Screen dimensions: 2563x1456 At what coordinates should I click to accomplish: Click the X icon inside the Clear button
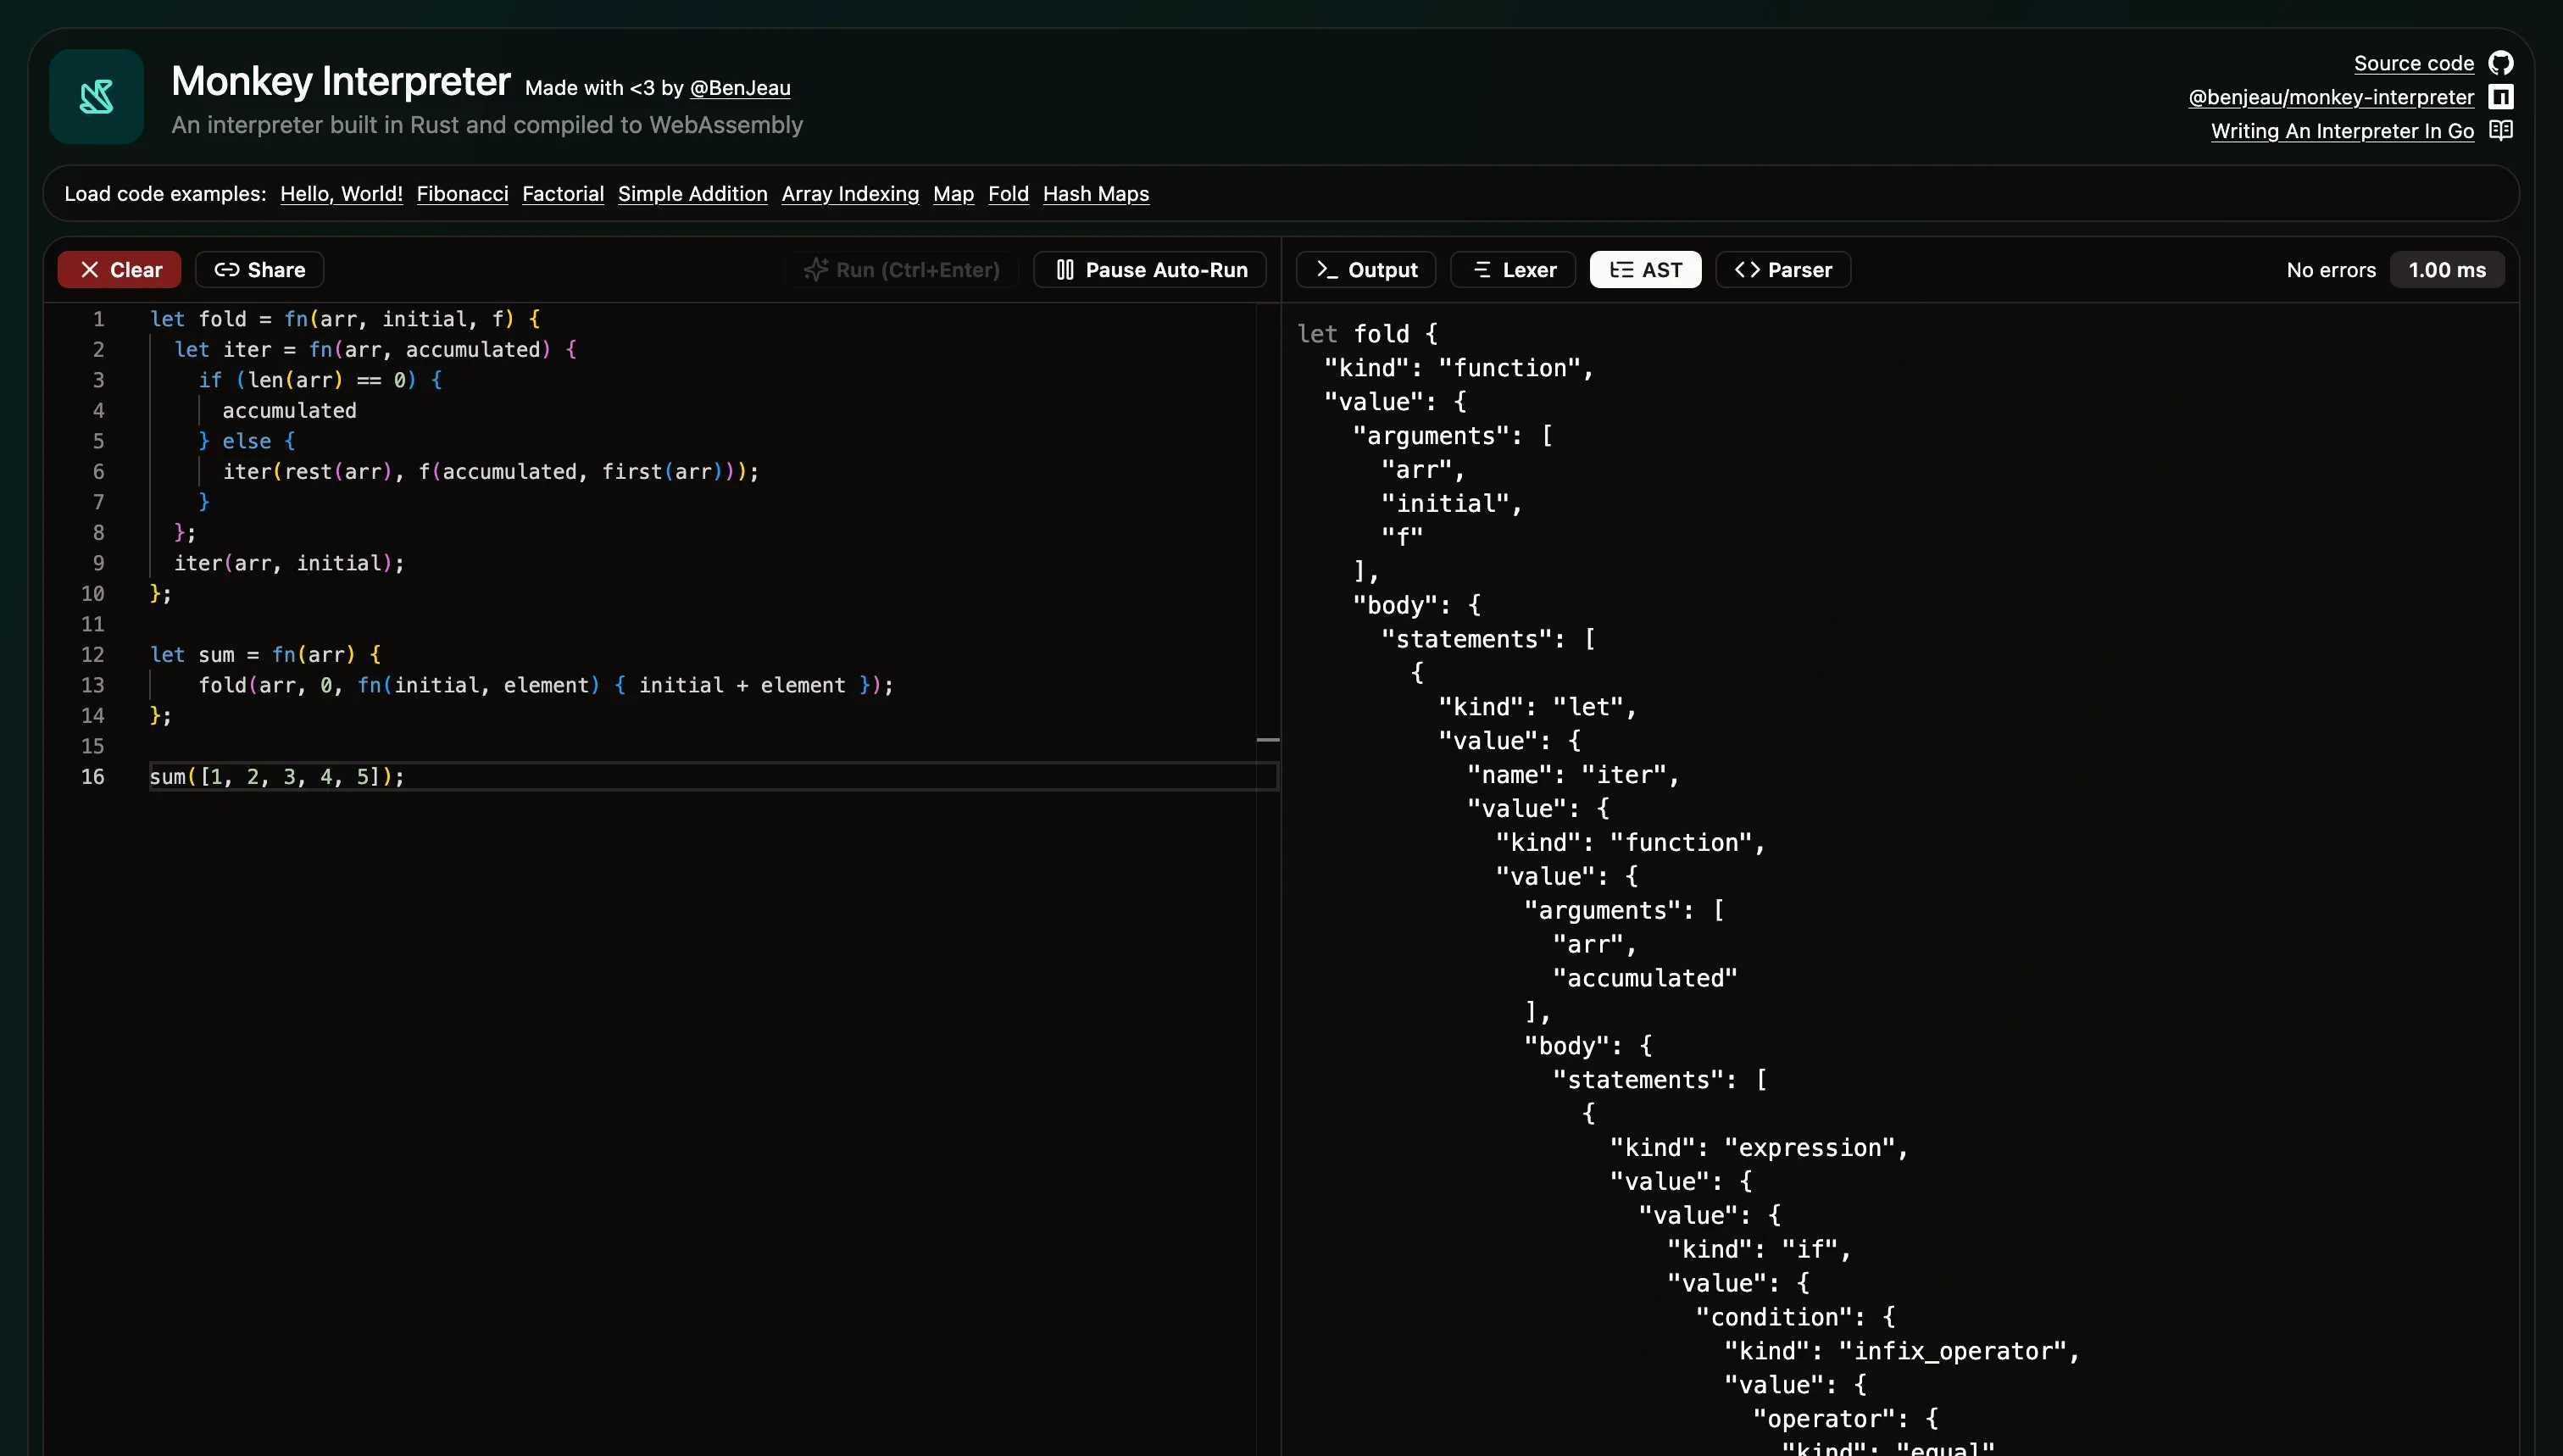[x=91, y=270]
